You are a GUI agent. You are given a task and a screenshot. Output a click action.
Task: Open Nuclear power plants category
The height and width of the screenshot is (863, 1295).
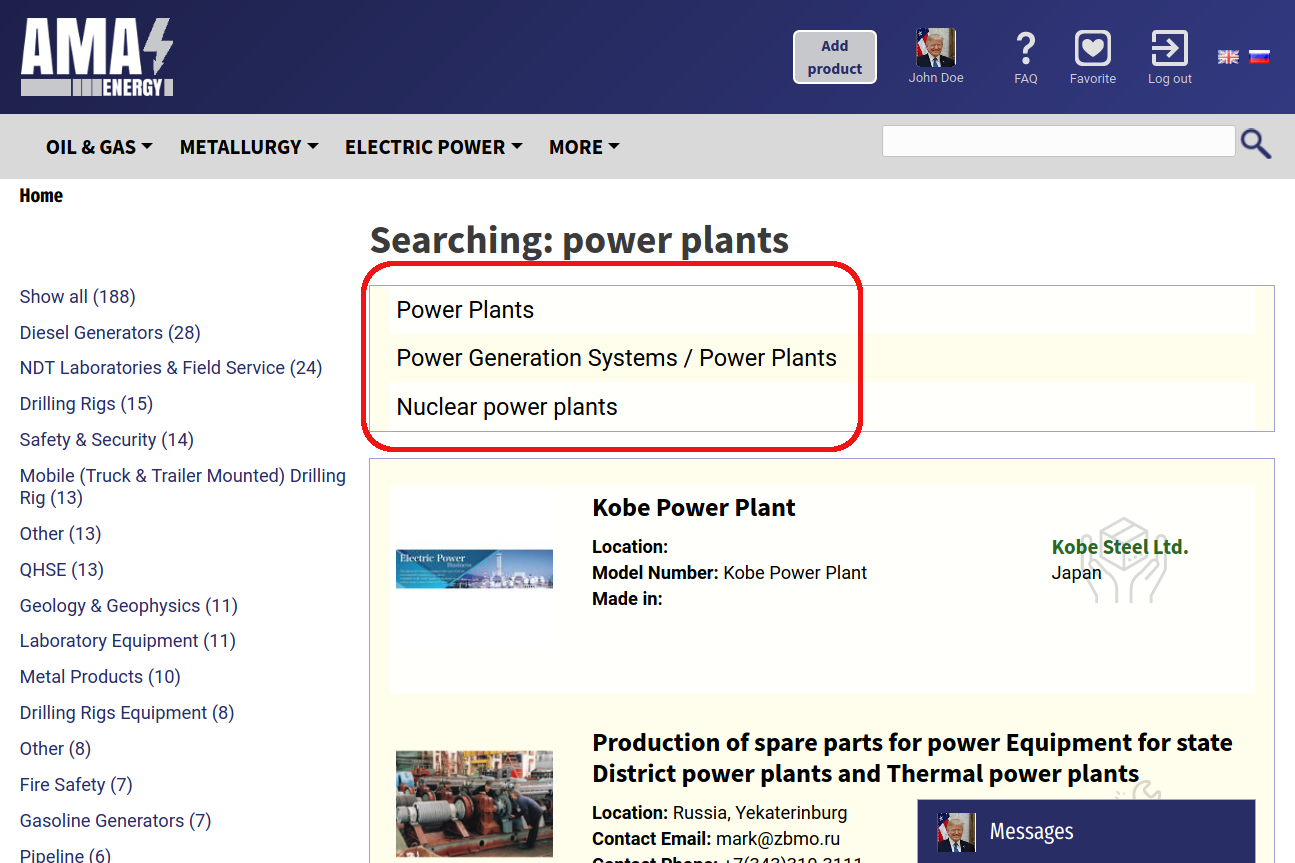(507, 407)
